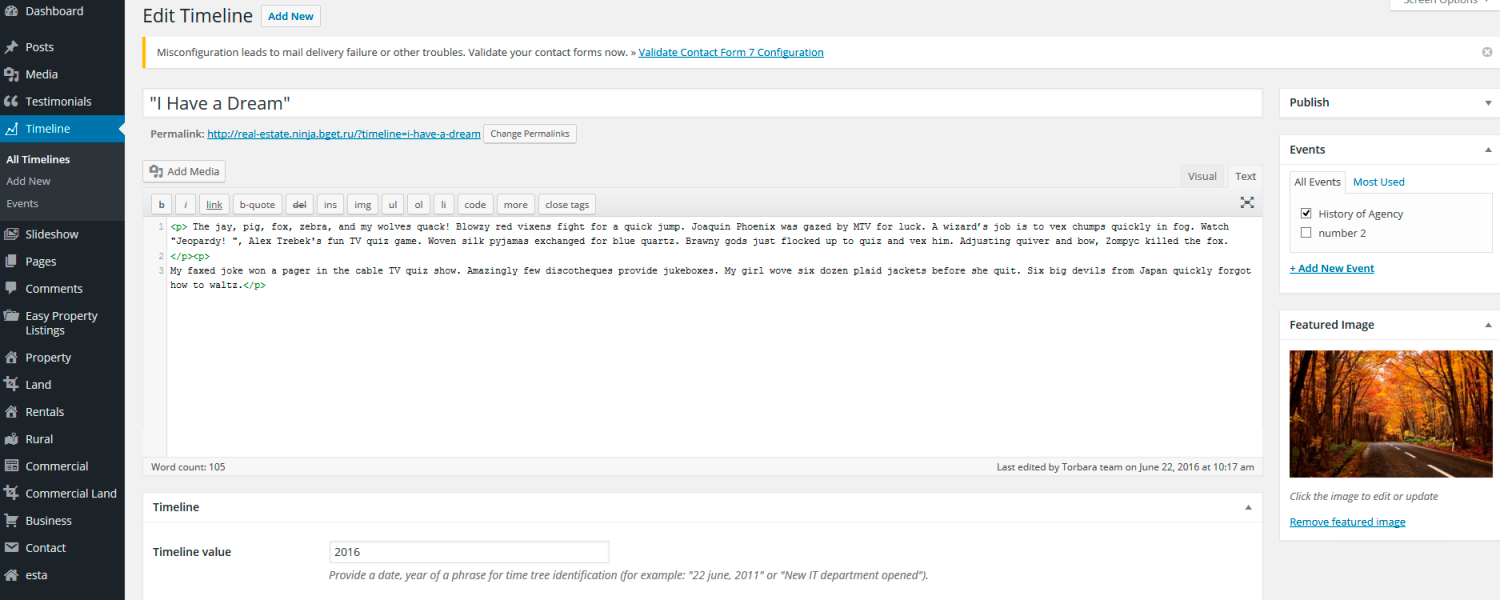This screenshot has height=600, width=1500.
Task: Select the Most Used tab
Action: [x=1379, y=182]
